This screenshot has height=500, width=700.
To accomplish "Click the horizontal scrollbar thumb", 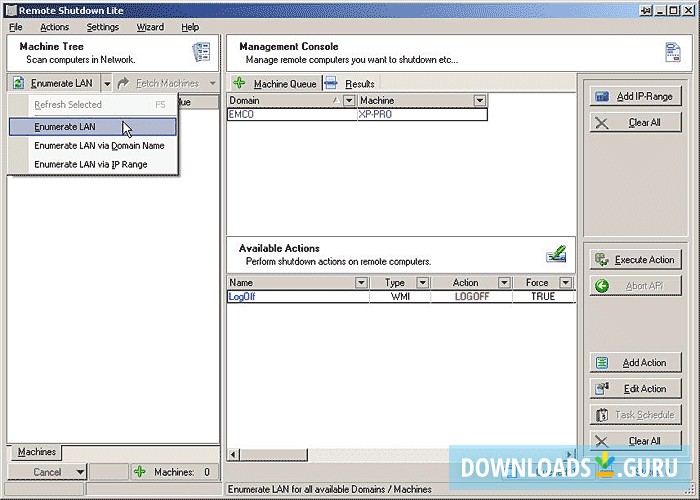I will pyautogui.click(x=274, y=455).
